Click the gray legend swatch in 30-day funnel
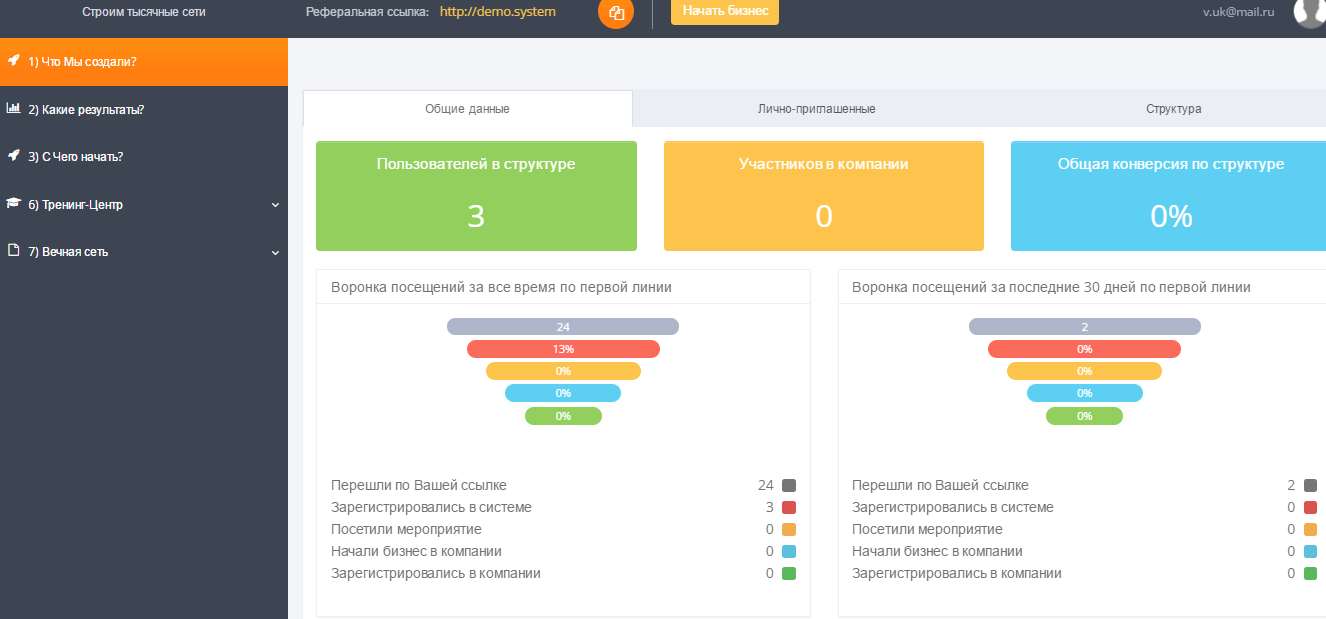Screen dimensions: 1326x619 coord(1311,485)
